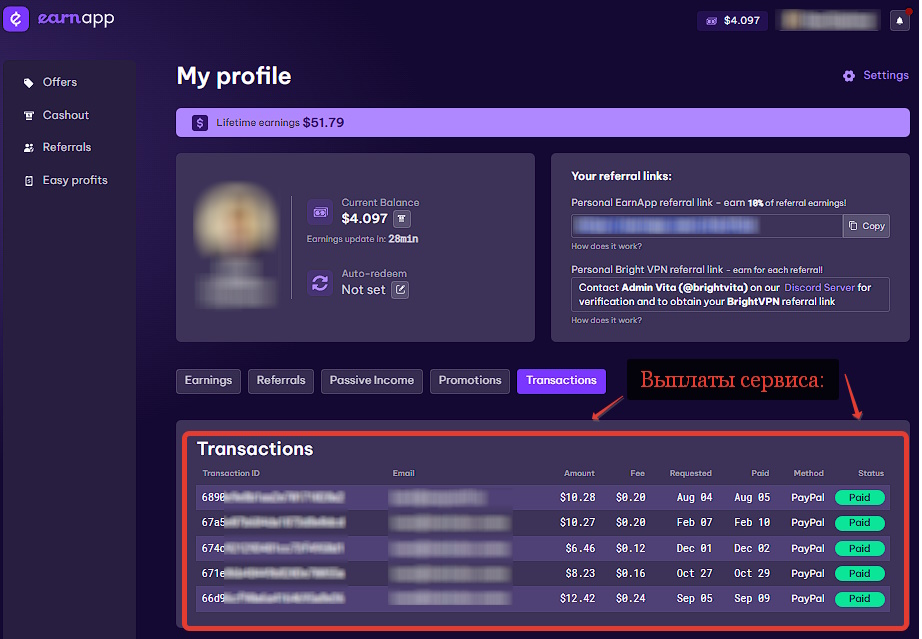Follow the Discord Server link
The height and width of the screenshot is (639, 922).
coord(819,287)
